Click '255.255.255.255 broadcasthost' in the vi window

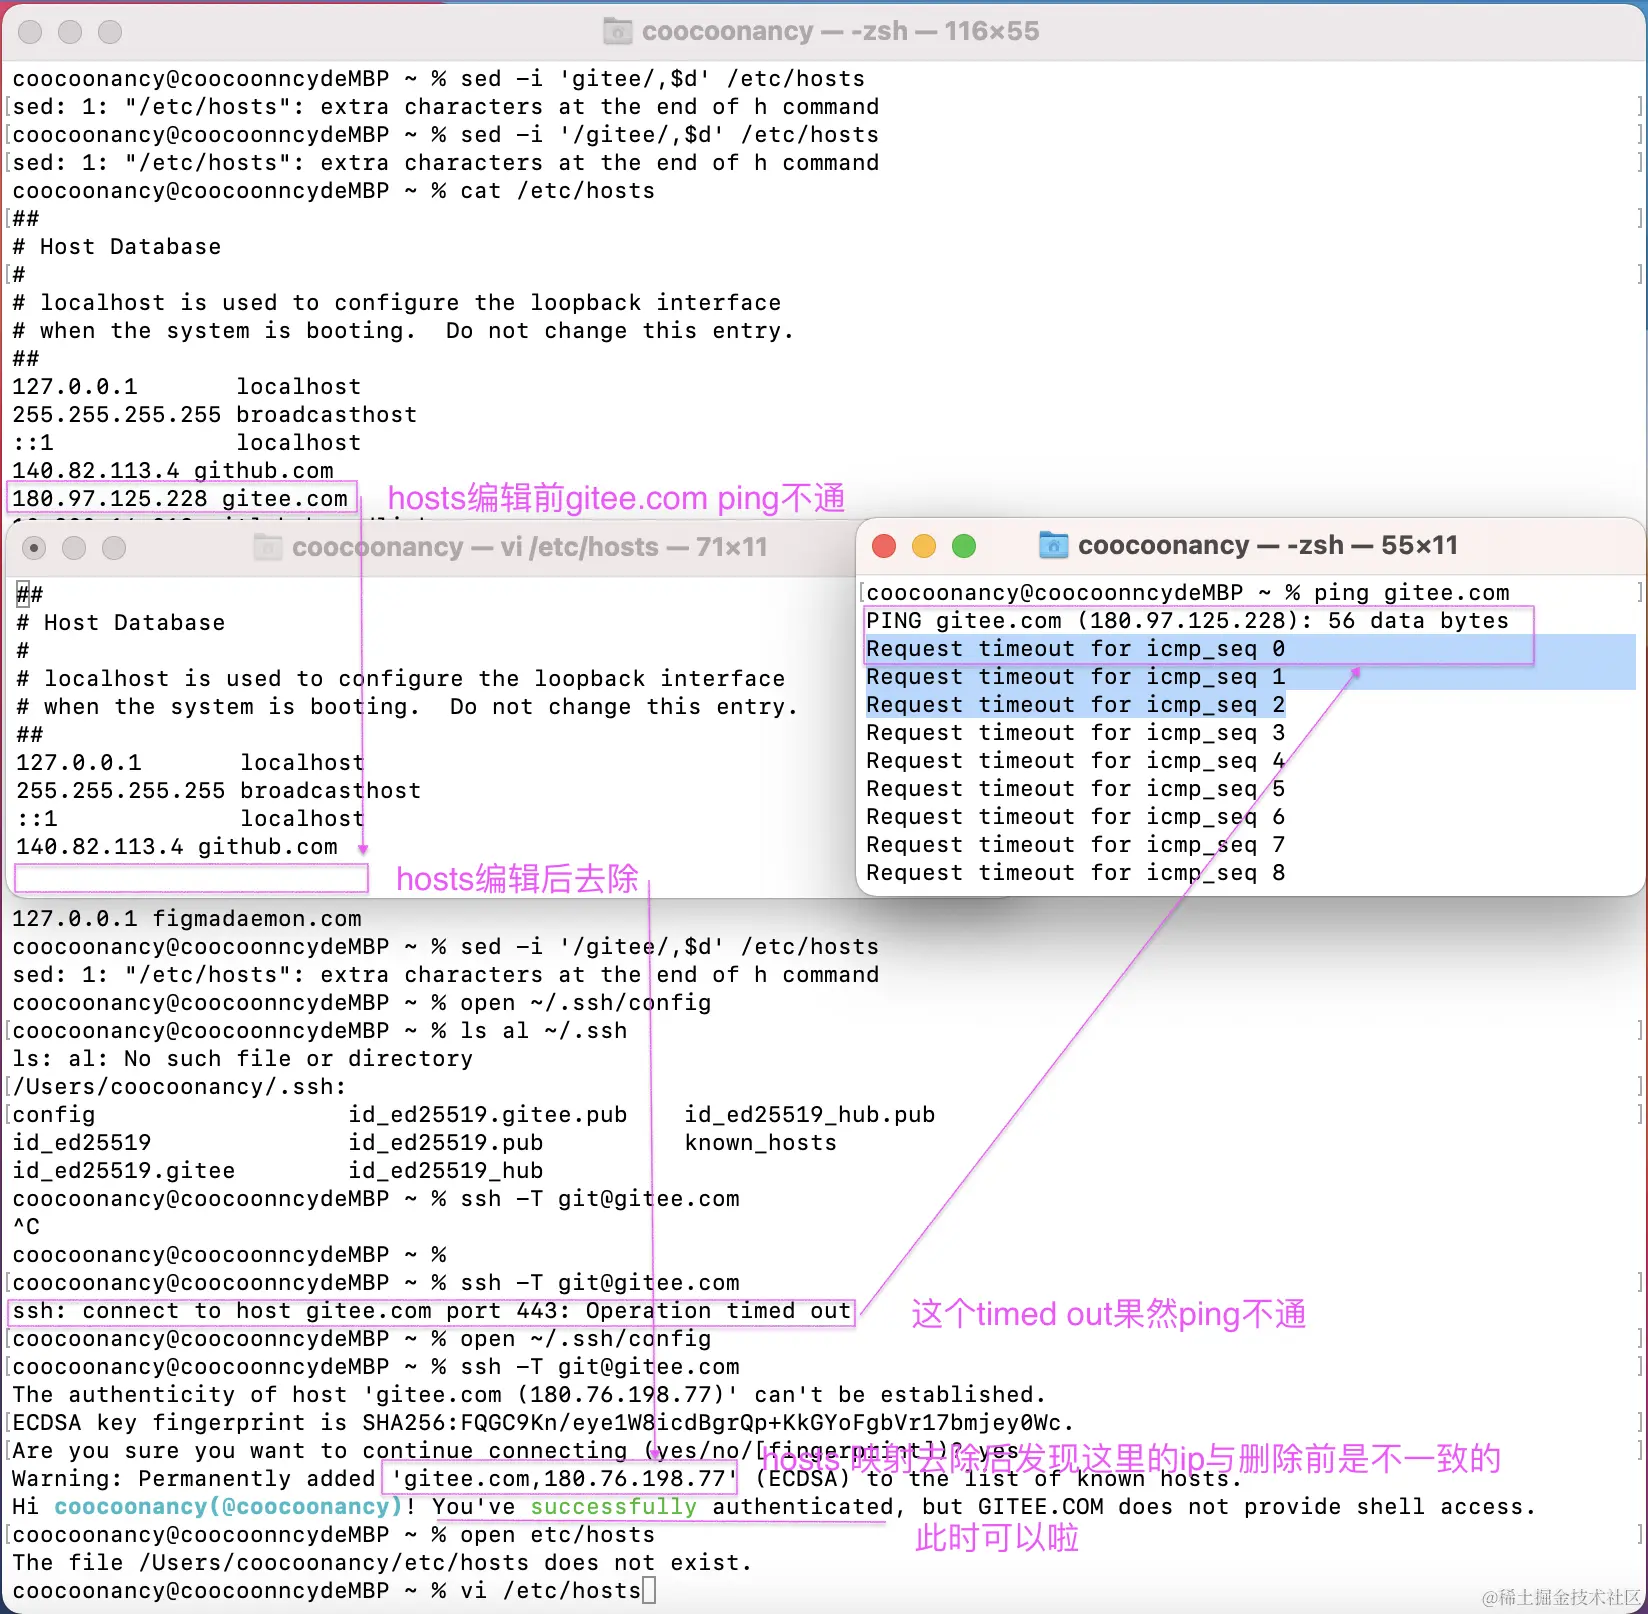point(219,791)
